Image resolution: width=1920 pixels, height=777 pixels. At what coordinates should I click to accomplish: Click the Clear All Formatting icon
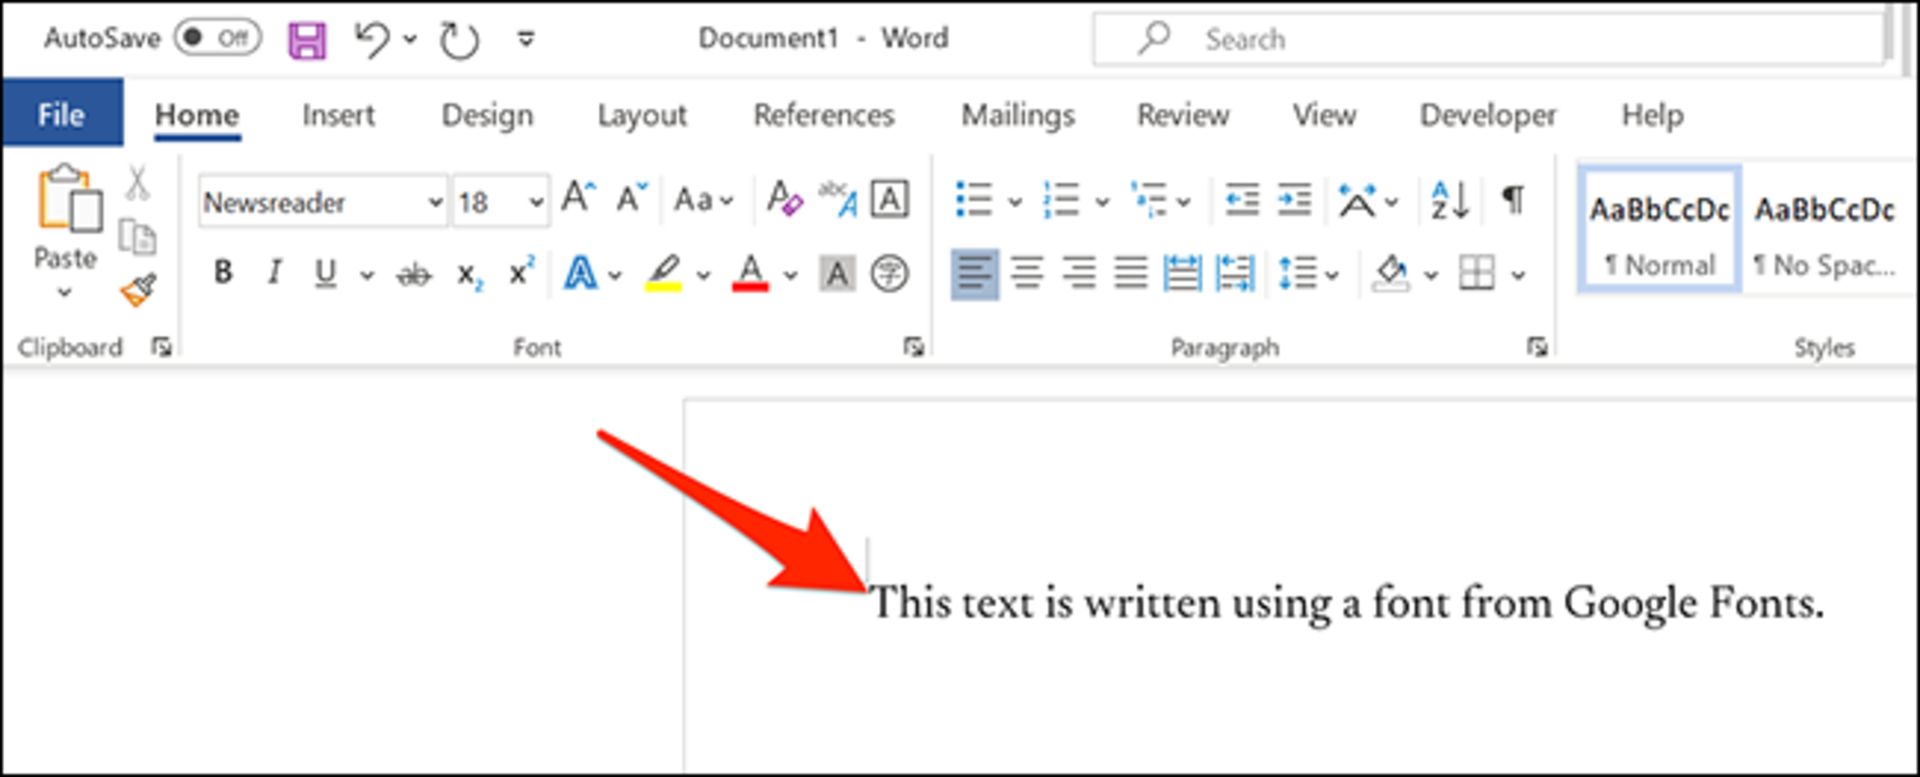(784, 199)
